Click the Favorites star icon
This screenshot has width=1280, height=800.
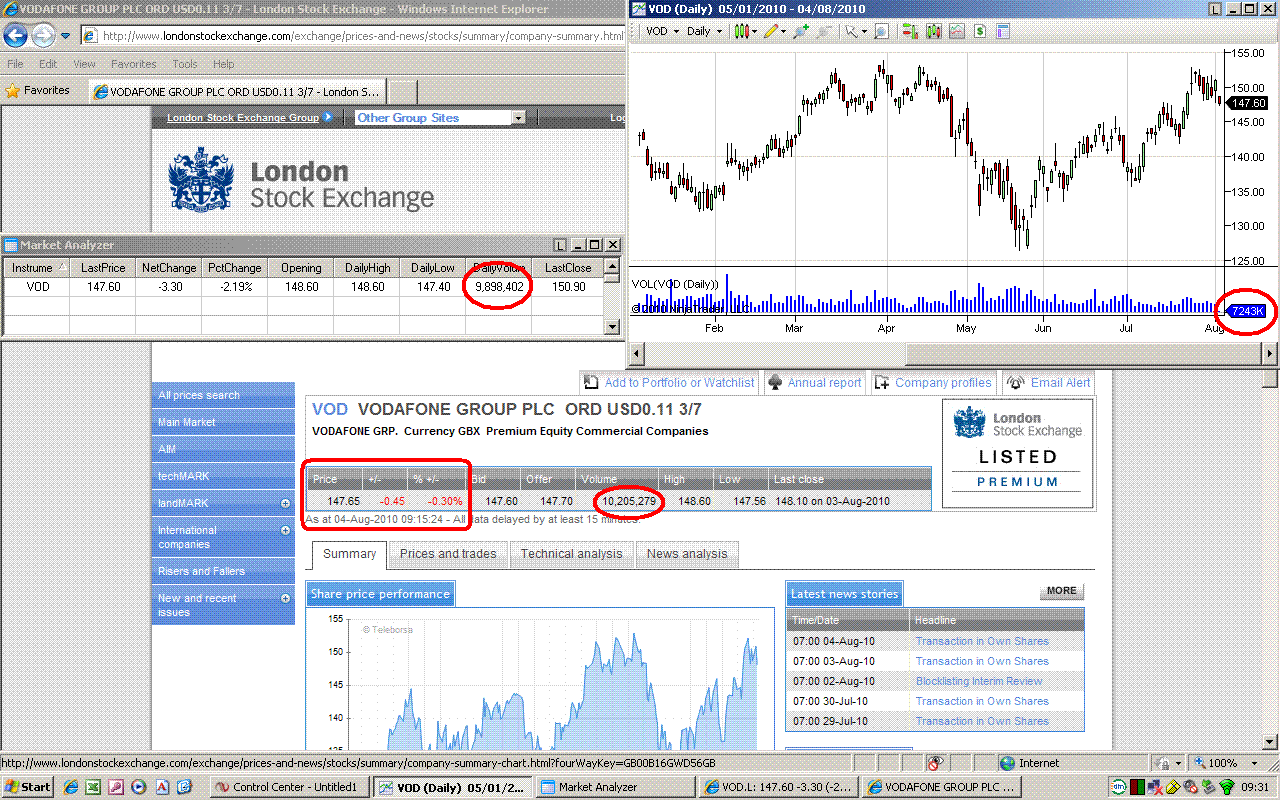12,91
